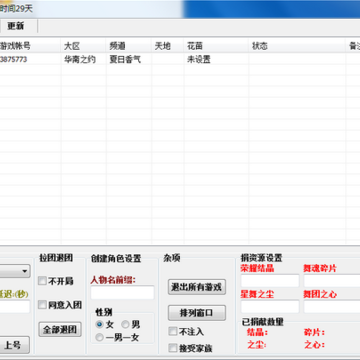Click the 星舞之尘 input field

point(270,307)
